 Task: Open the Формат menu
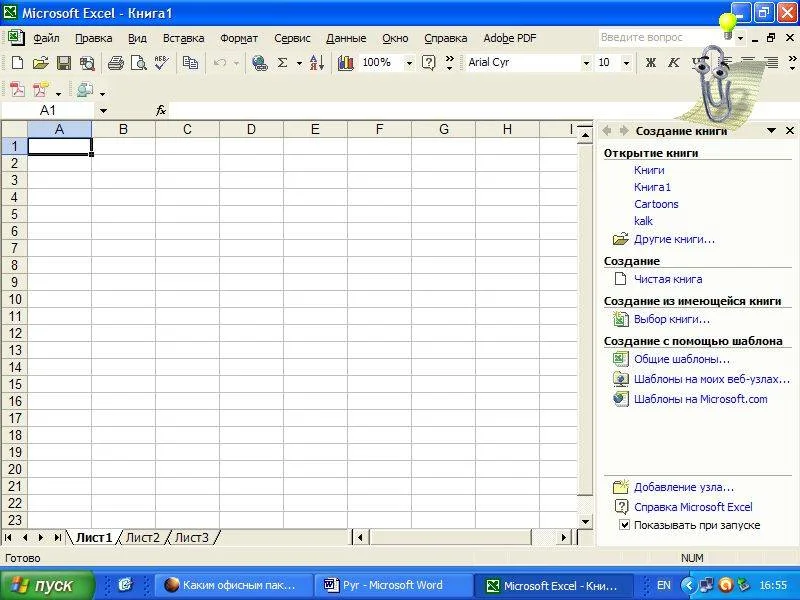coord(239,38)
